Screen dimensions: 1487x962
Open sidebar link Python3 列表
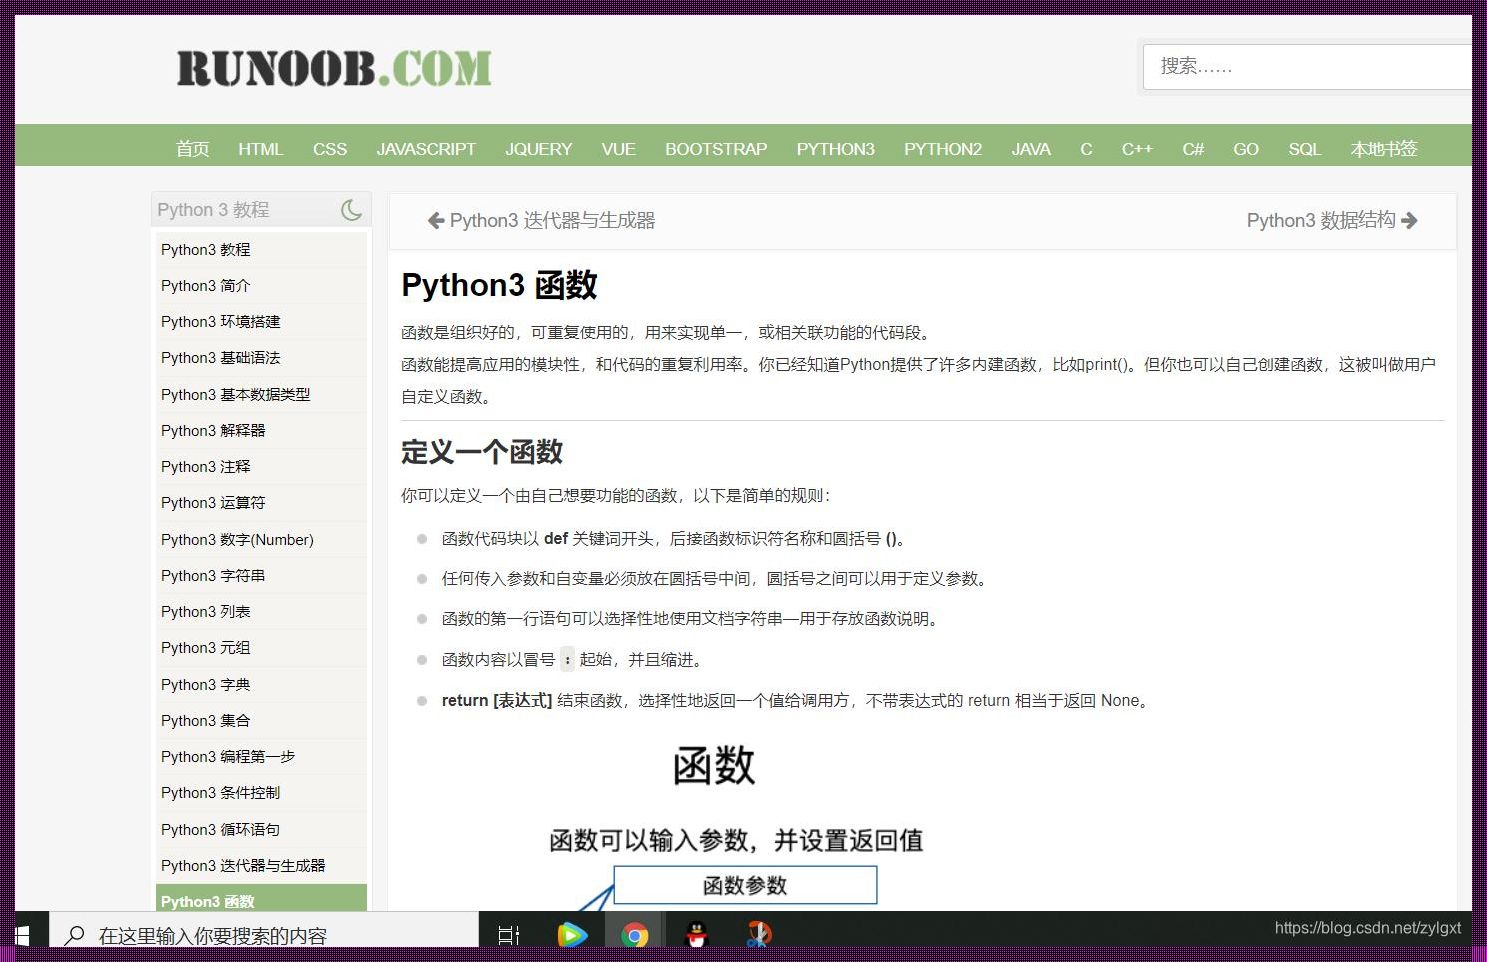click(x=206, y=611)
